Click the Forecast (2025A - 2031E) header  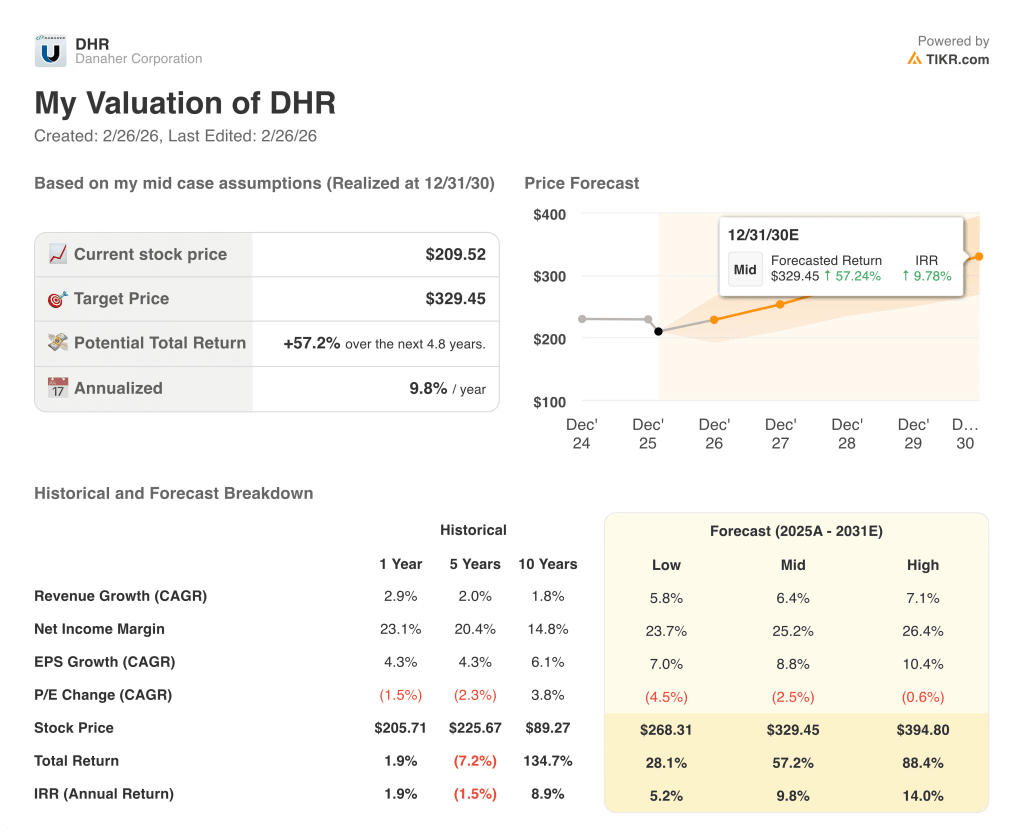tap(793, 531)
